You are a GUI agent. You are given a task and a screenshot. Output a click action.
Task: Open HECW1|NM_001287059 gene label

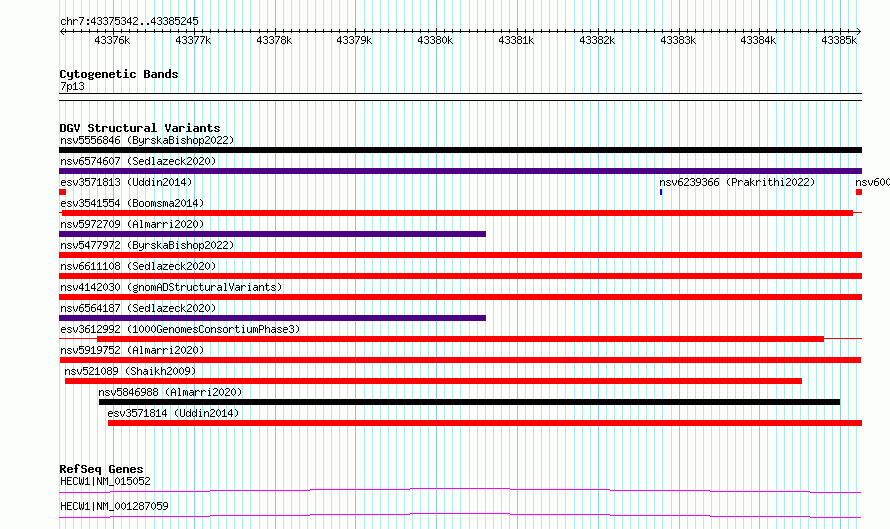click(114, 506)
